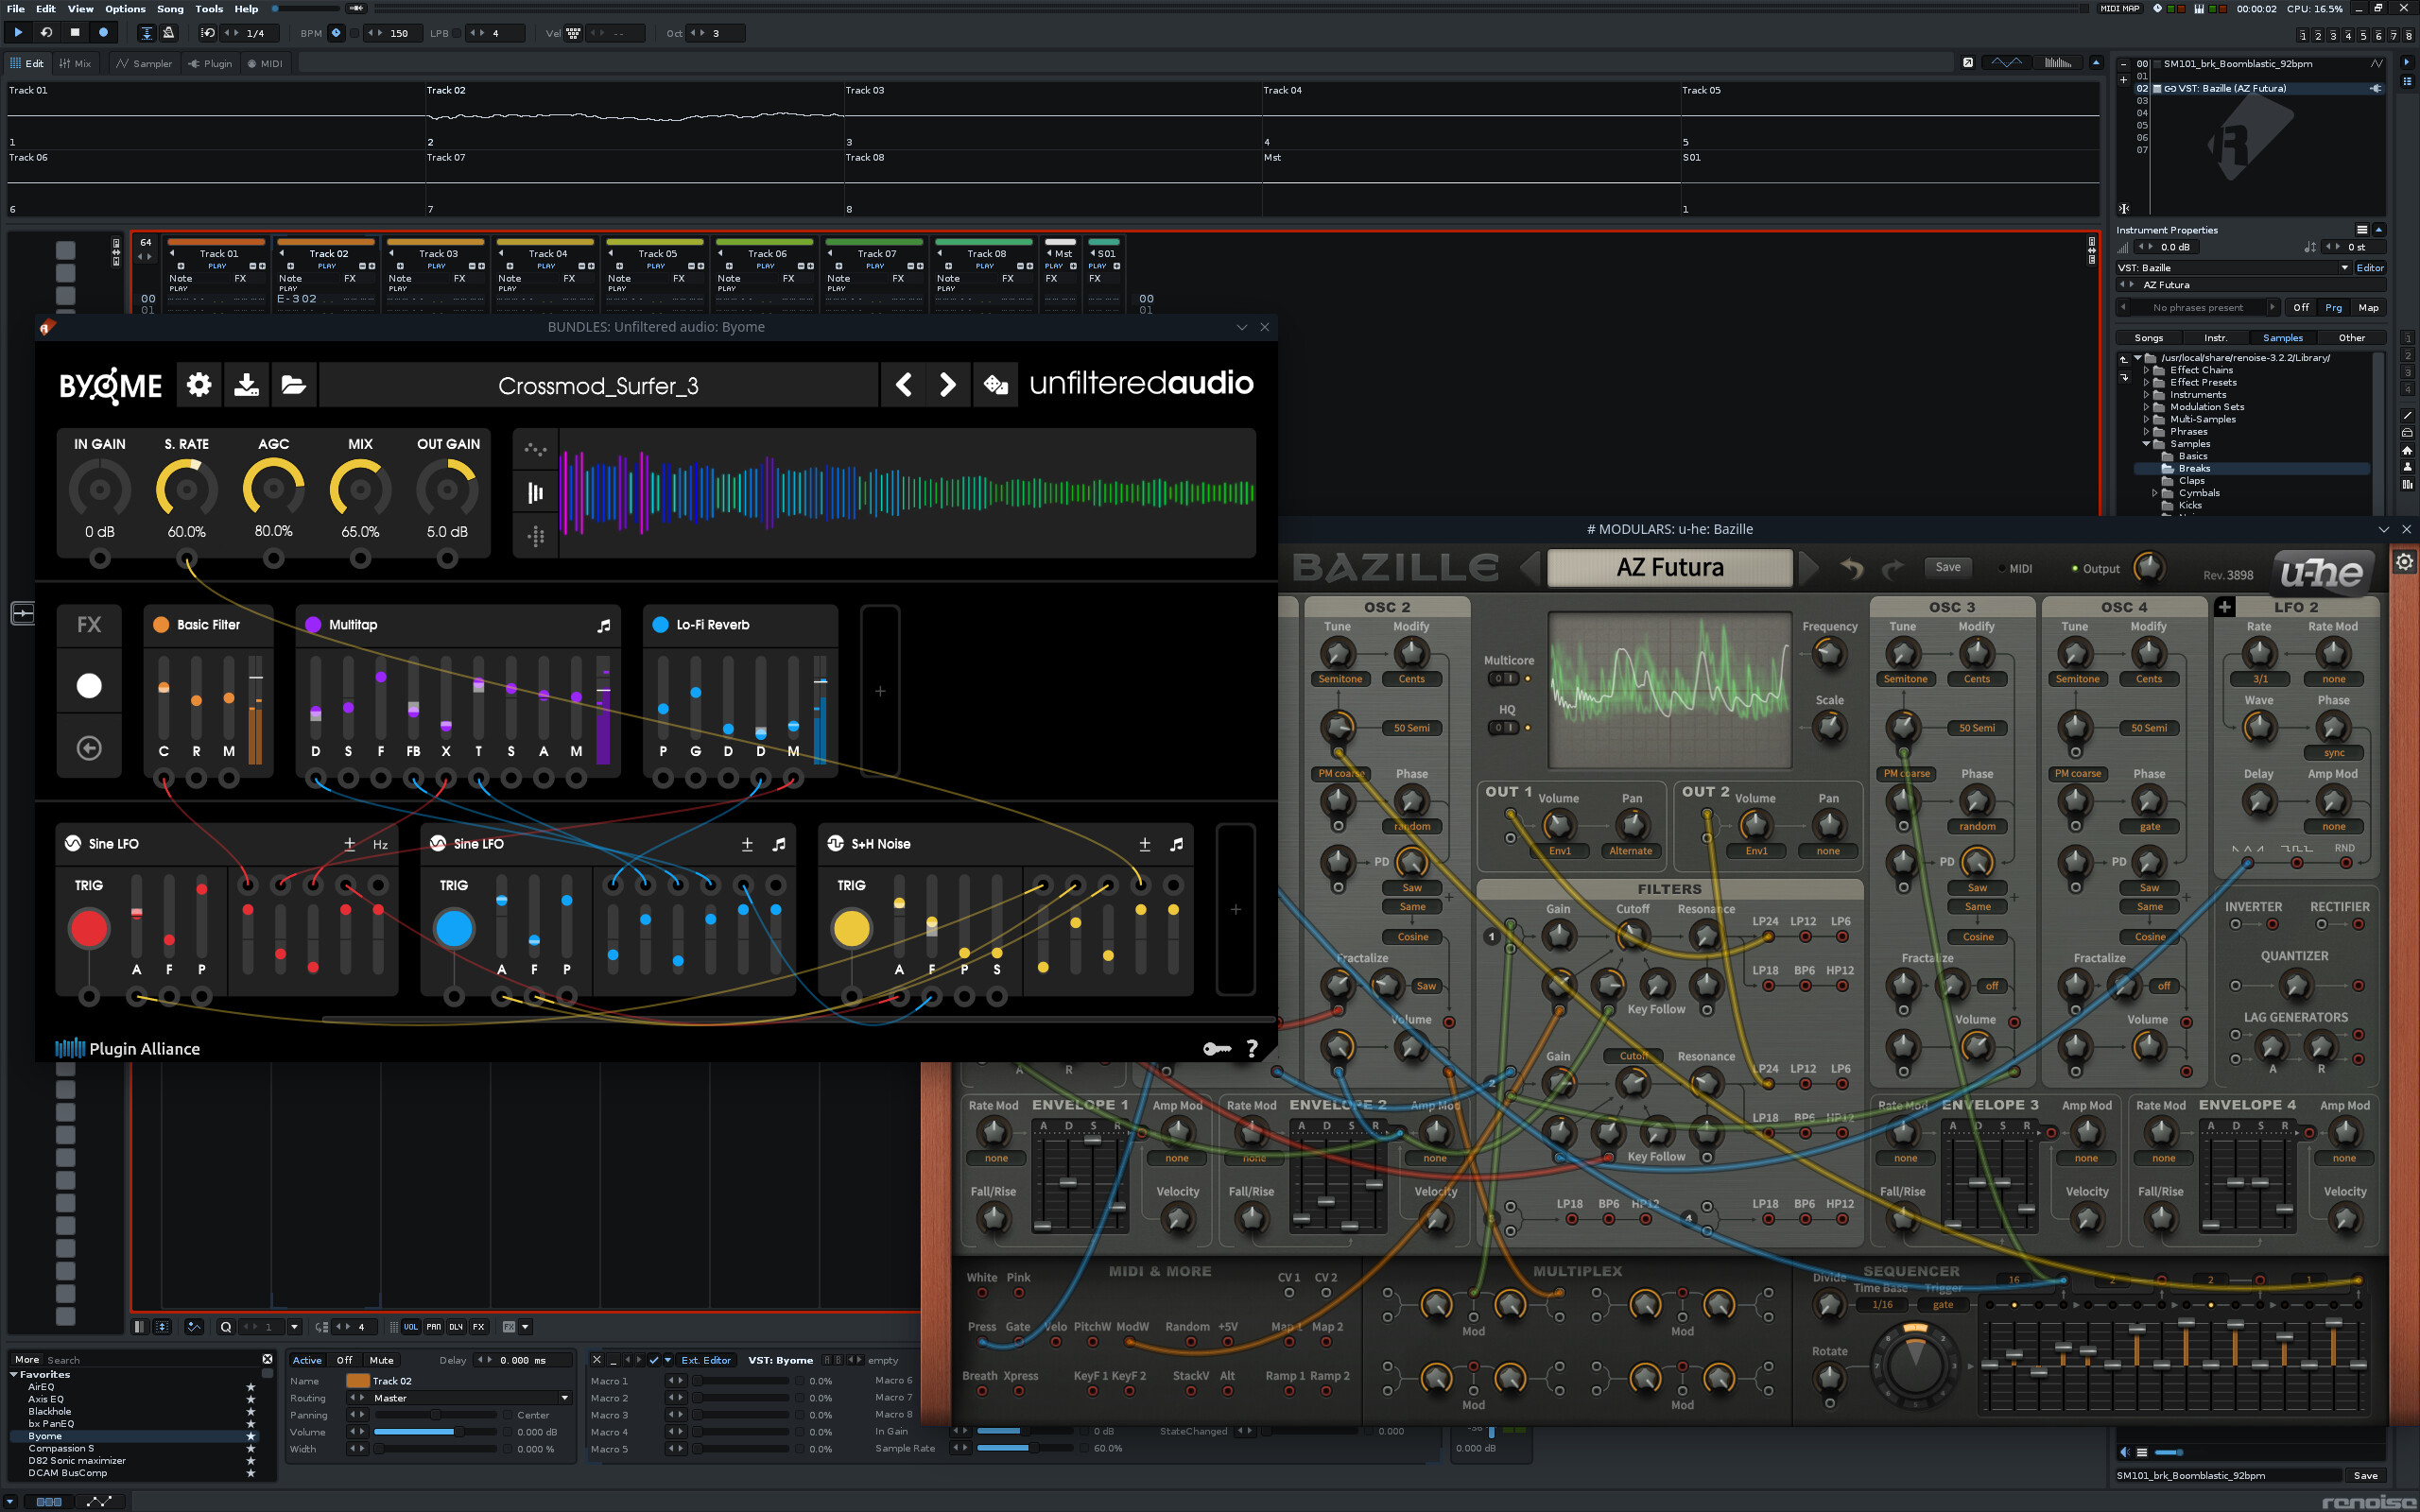2420x1512 pixels.
Task: Toggle PAN column visibility in pattern editor
Action: [x=433, y=1327]
